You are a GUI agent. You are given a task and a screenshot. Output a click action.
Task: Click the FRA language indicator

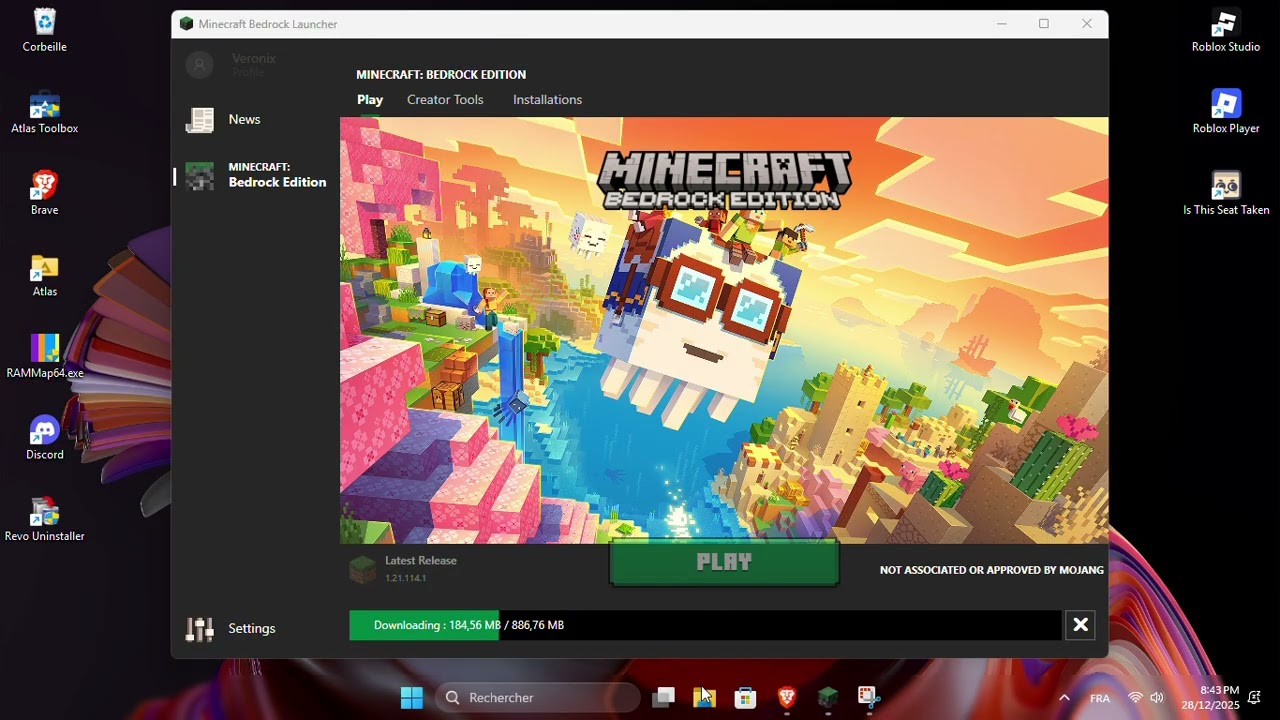click(1099, 698)
